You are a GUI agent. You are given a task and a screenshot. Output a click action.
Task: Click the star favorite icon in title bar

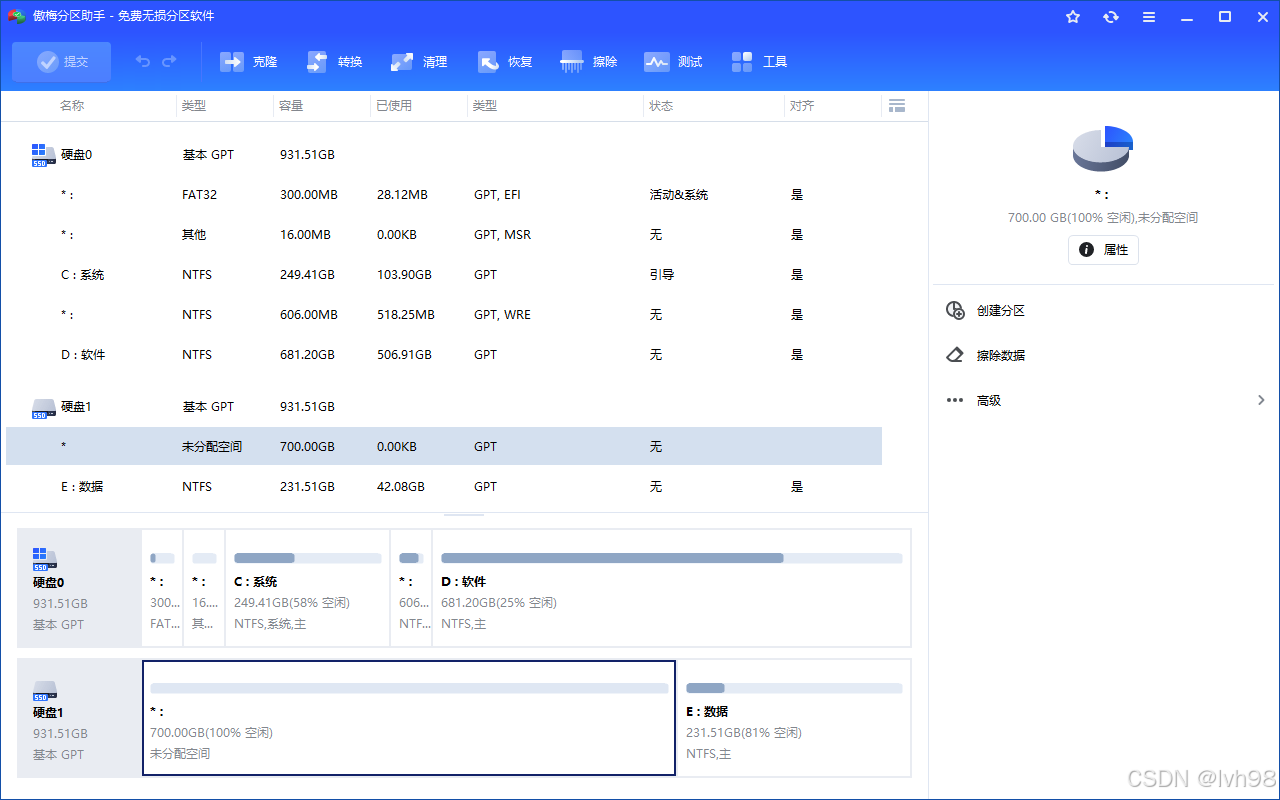pyautogui.click(x=1073, y=17)
